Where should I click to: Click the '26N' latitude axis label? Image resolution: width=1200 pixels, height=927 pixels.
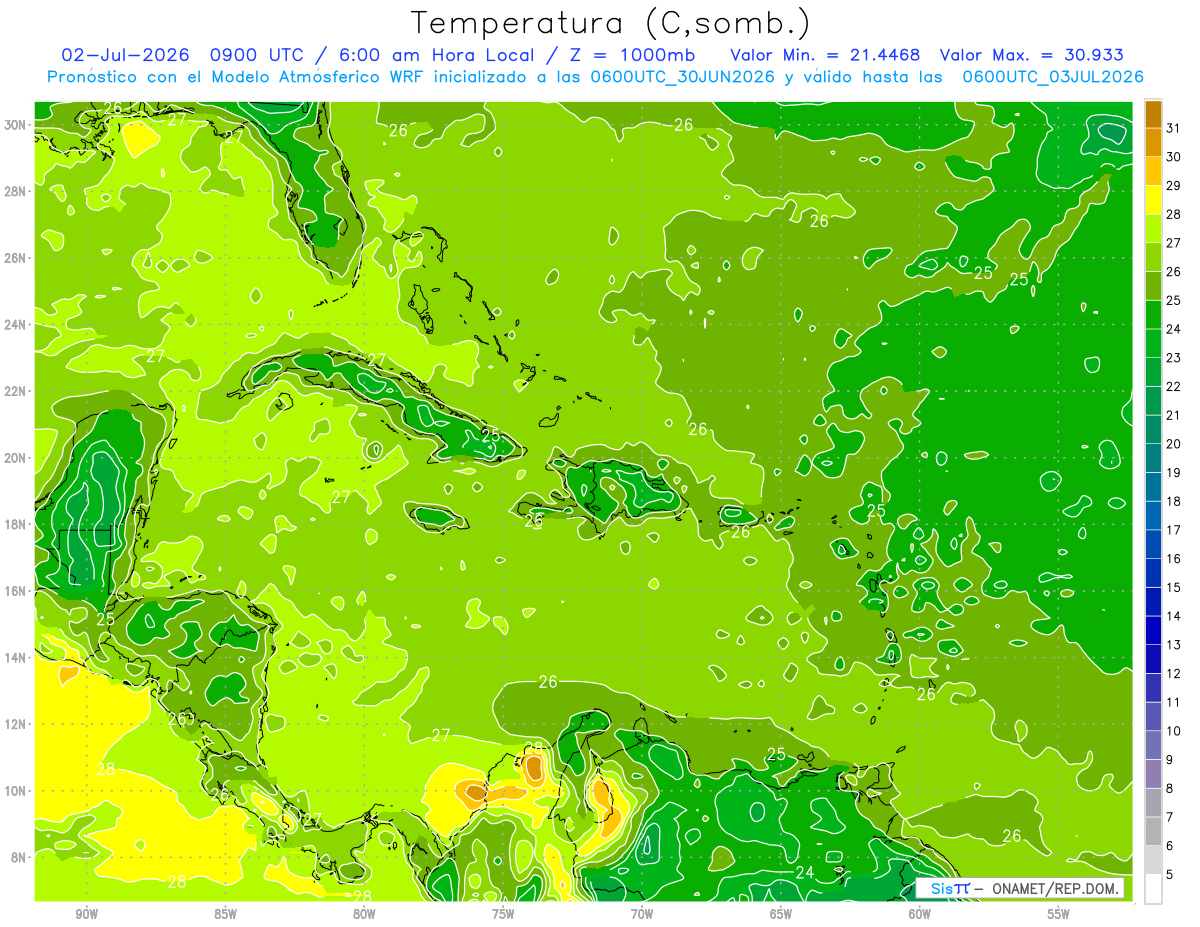[x=16, y=258]
